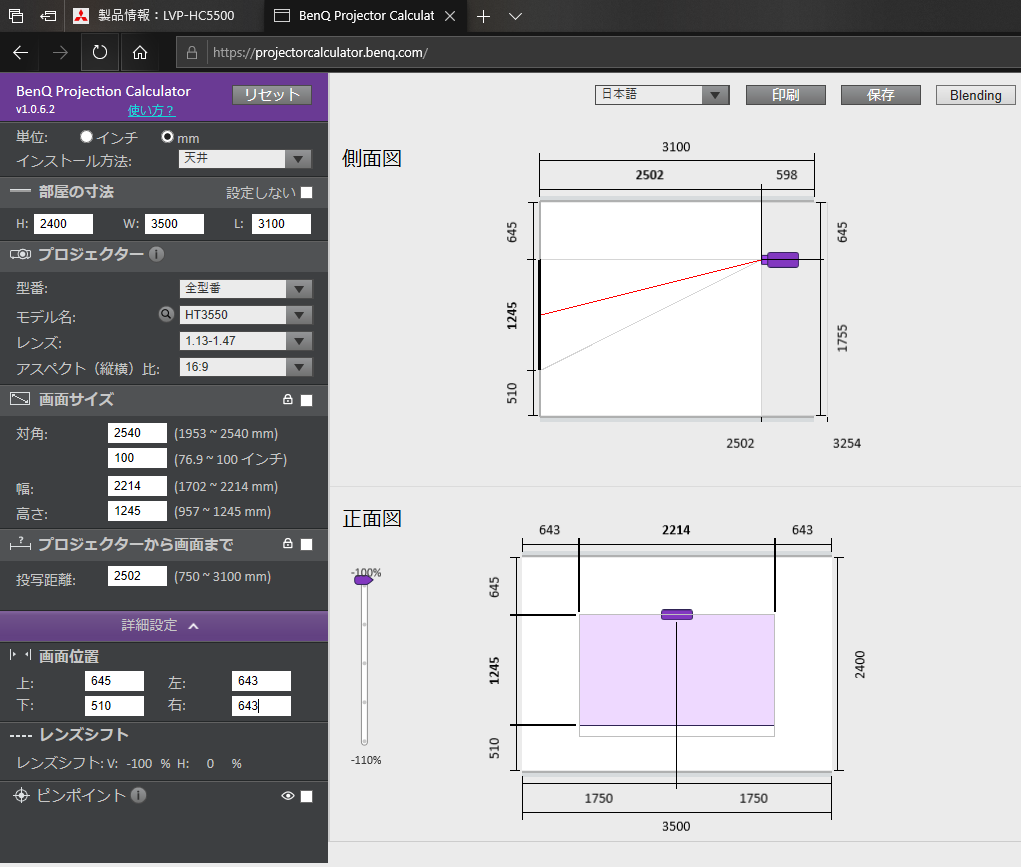Viewport: 1021px width, 867px height.
Task: Click the projection distance field 2502
Action: coord(137,576)
